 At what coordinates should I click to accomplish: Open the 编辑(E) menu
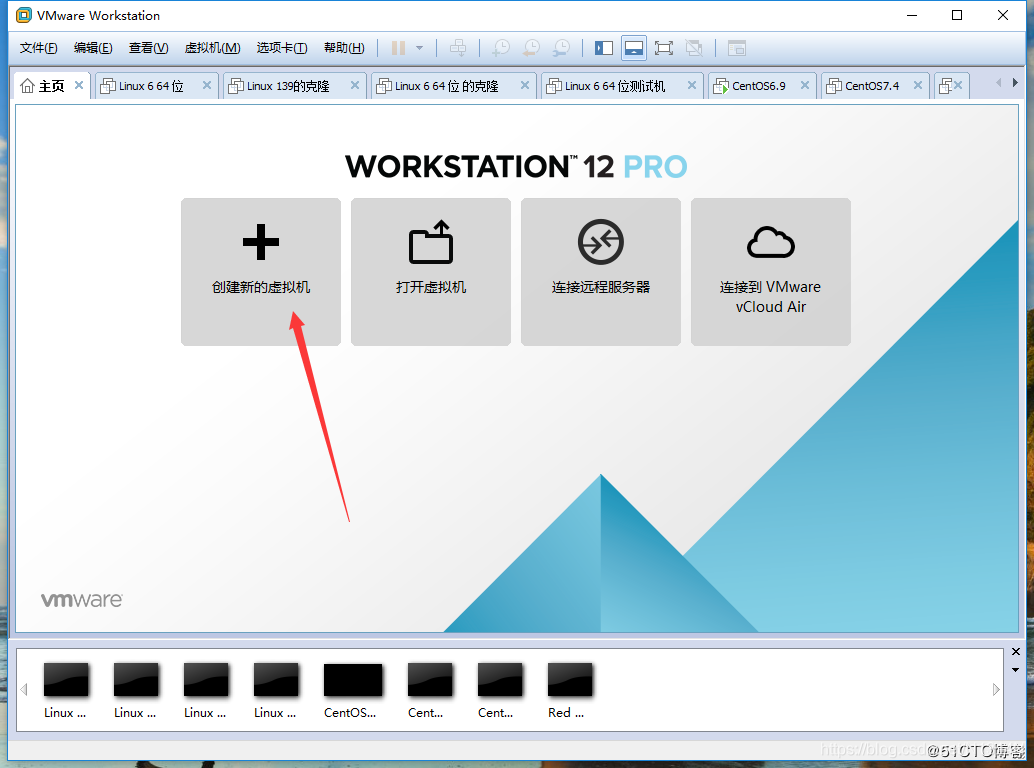93,47
